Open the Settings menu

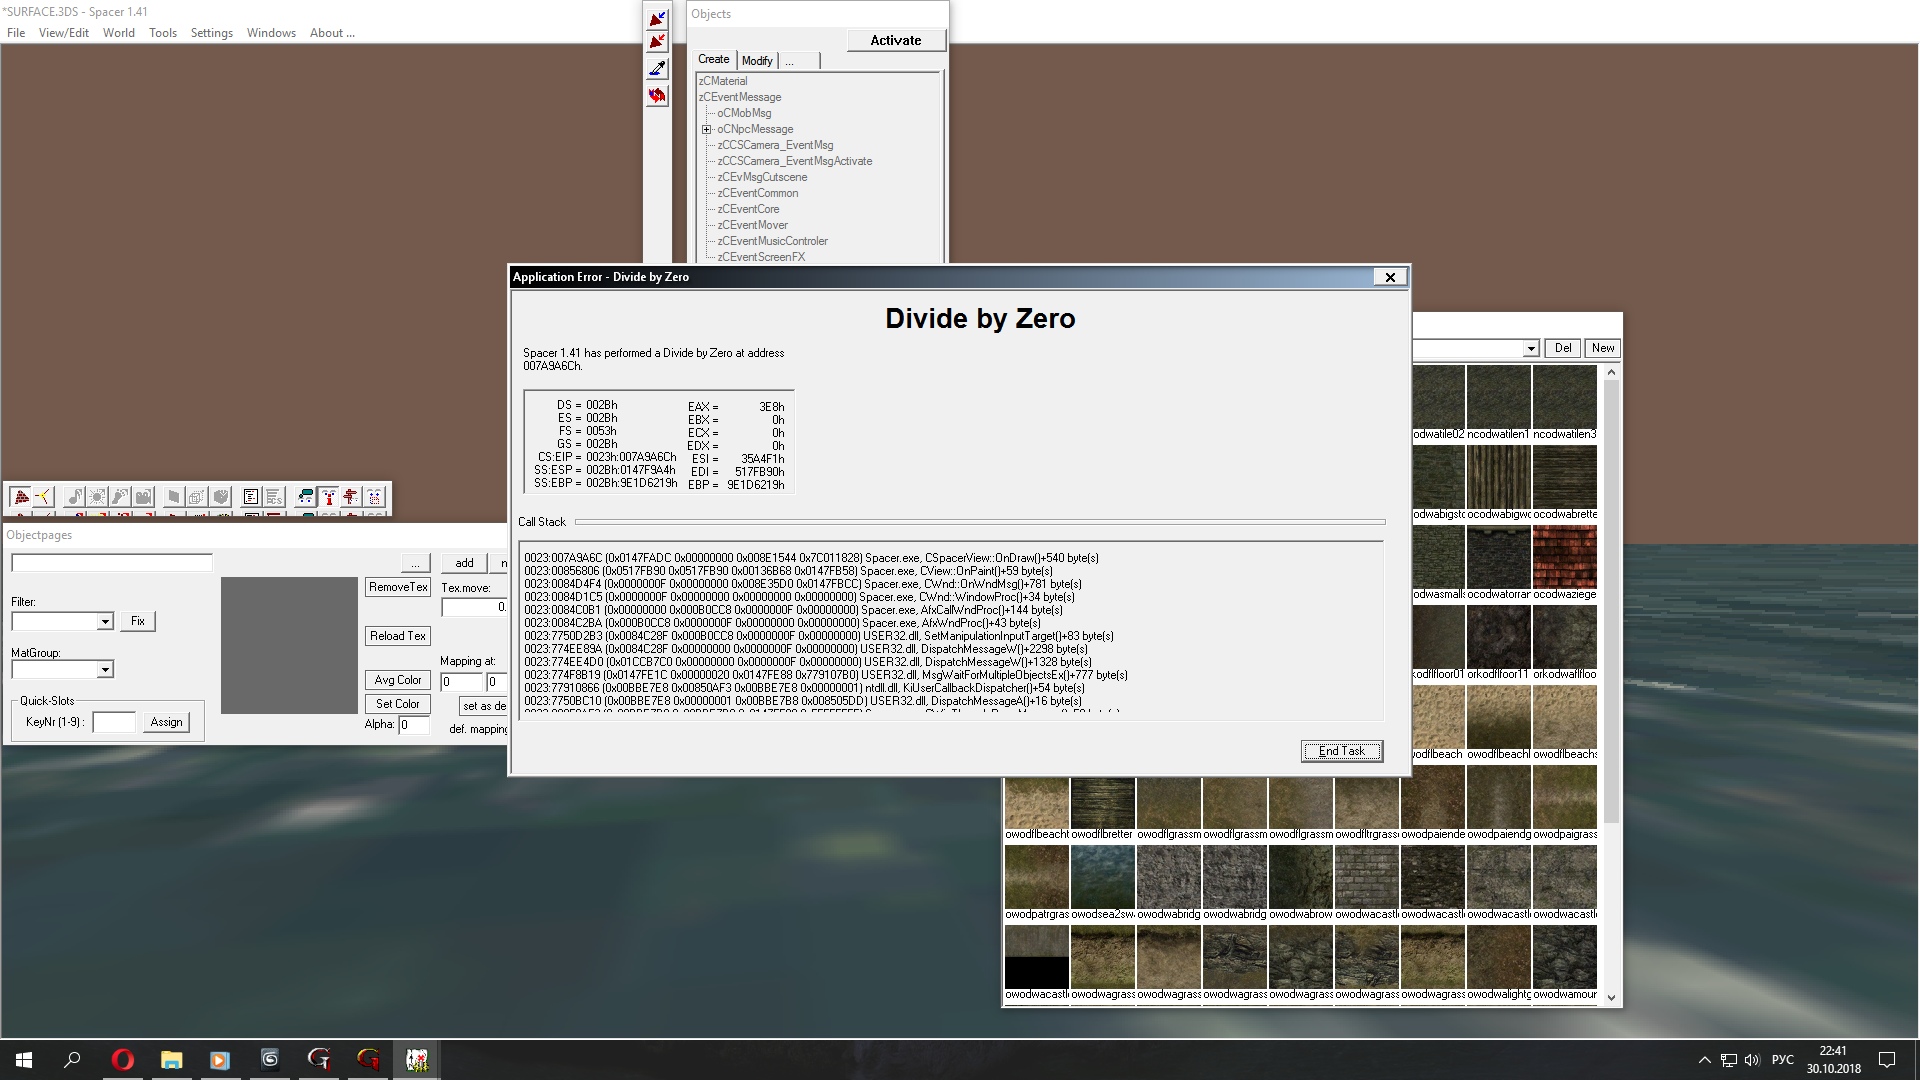[212, 33]
